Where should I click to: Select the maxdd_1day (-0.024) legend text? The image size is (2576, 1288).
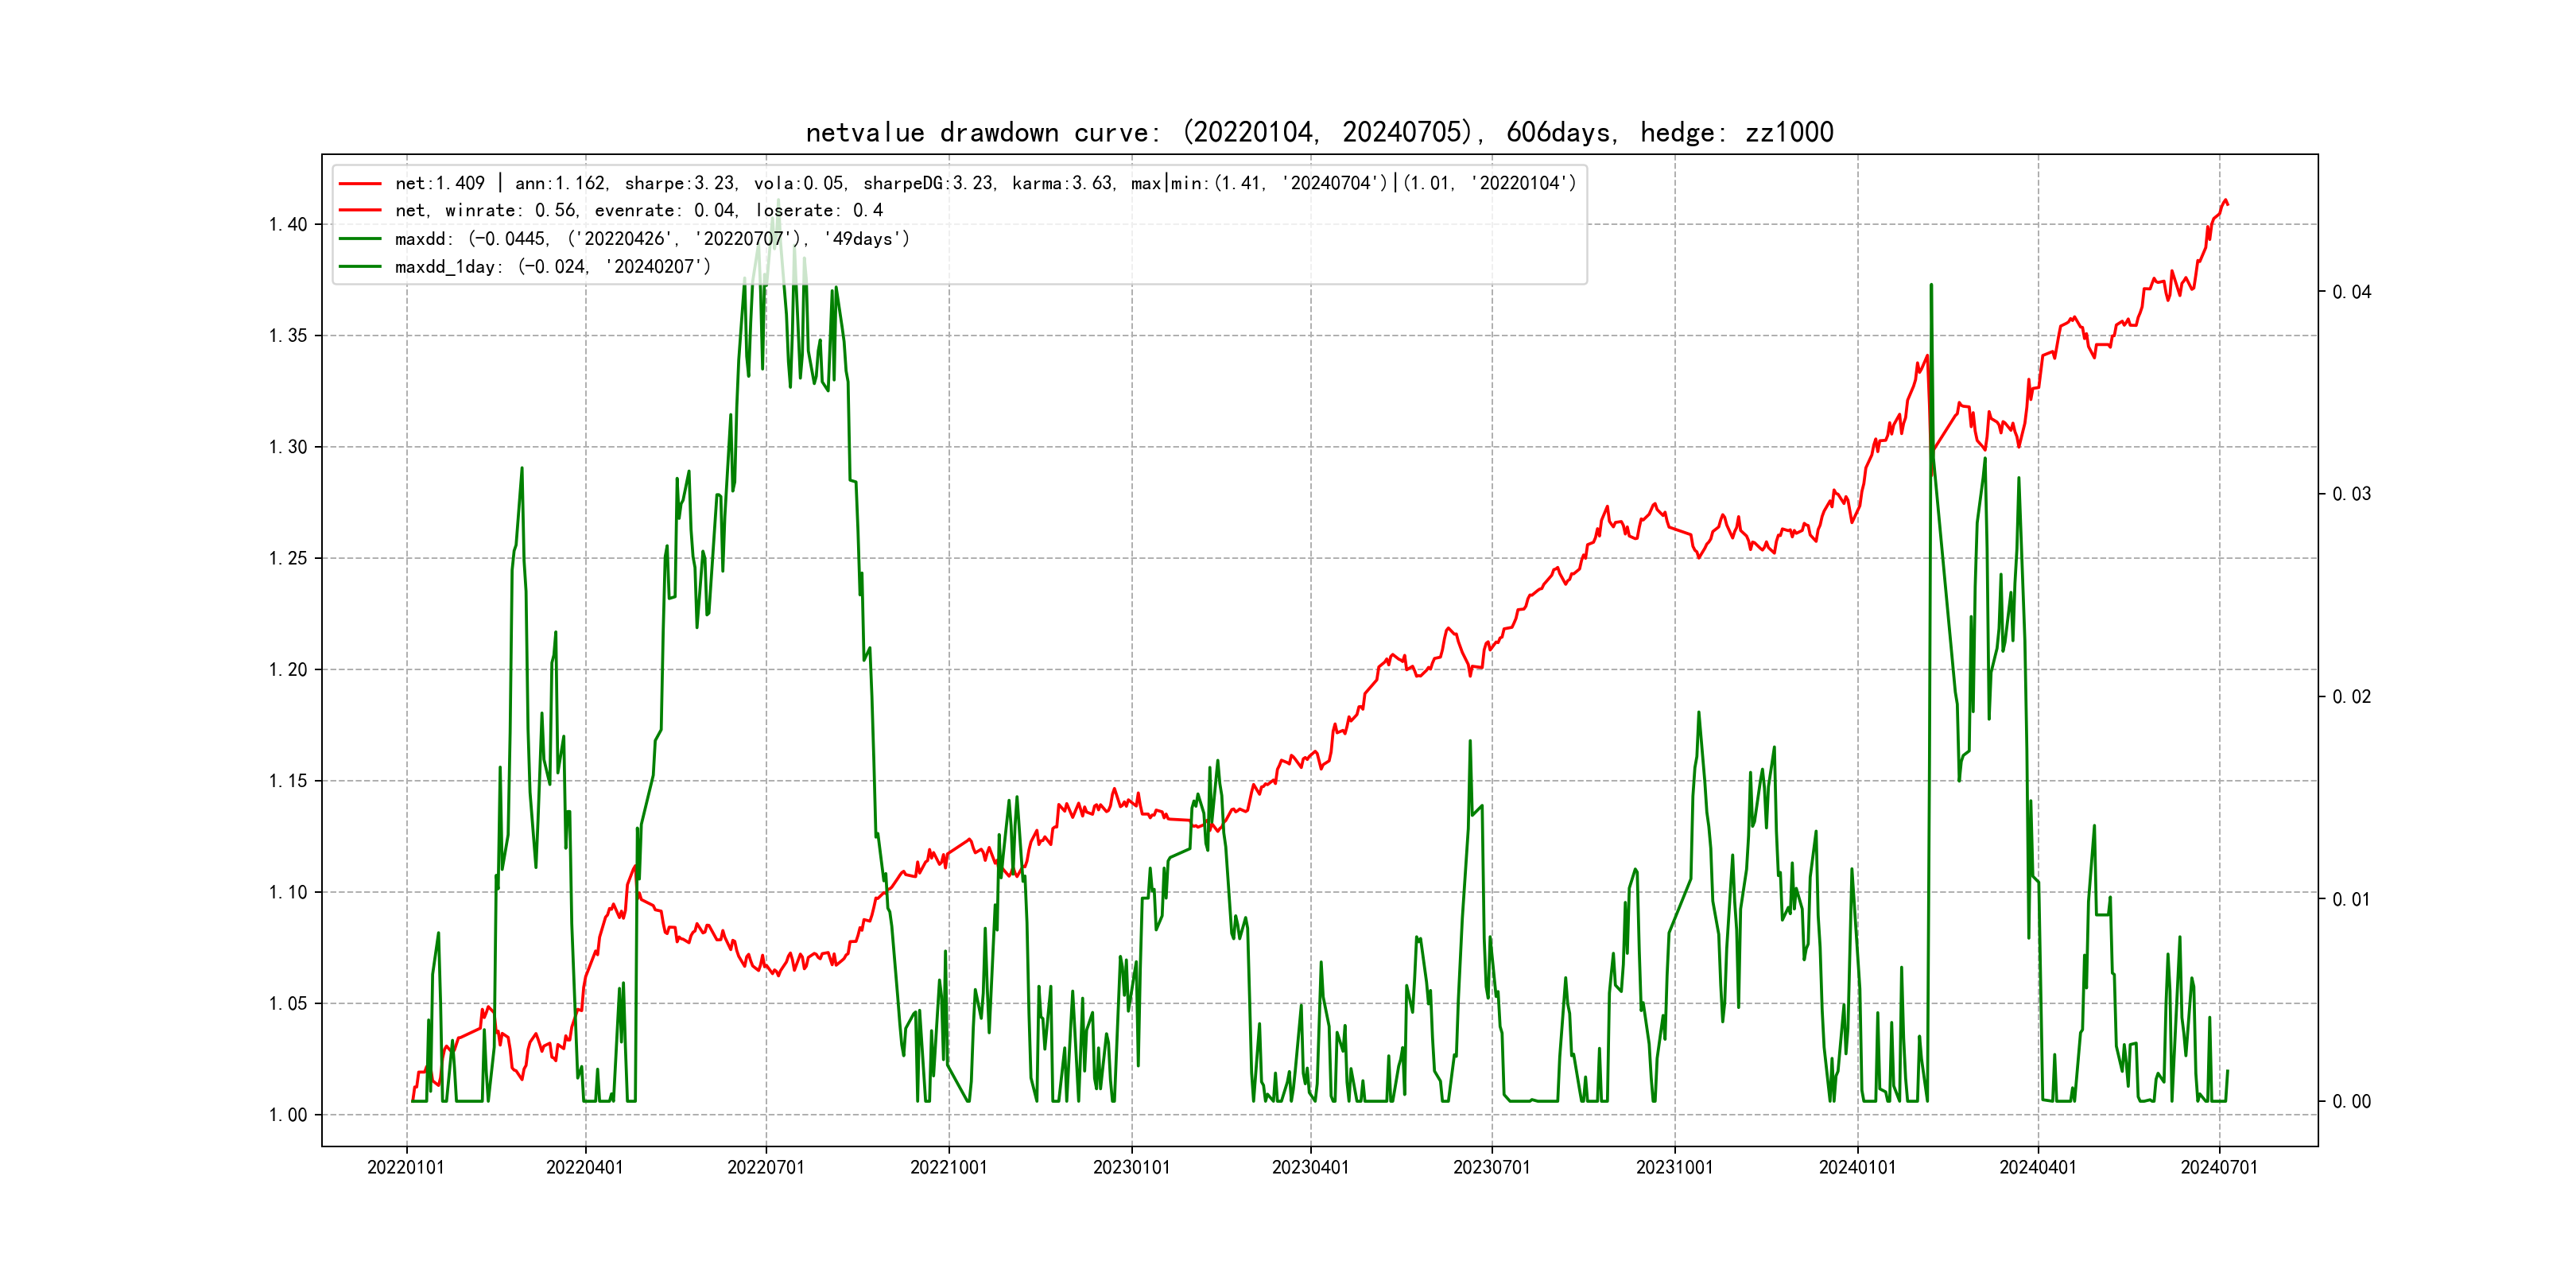553,266
